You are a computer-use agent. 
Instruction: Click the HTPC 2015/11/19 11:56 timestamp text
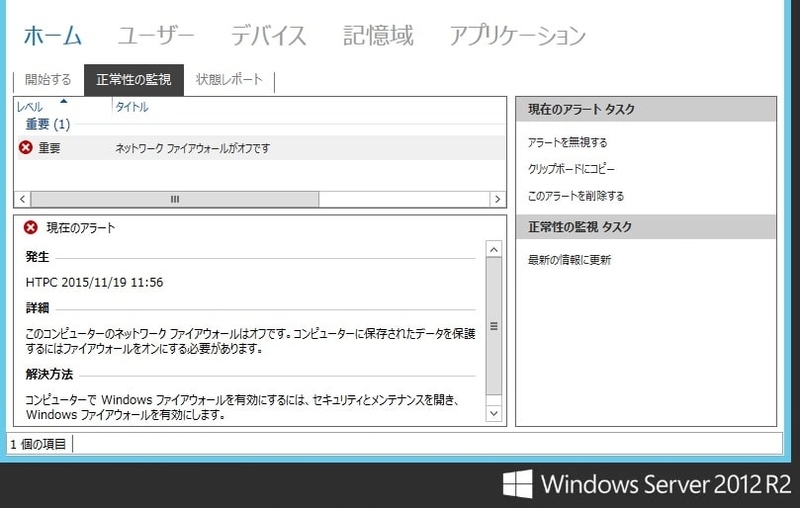[x=94, y=283]
